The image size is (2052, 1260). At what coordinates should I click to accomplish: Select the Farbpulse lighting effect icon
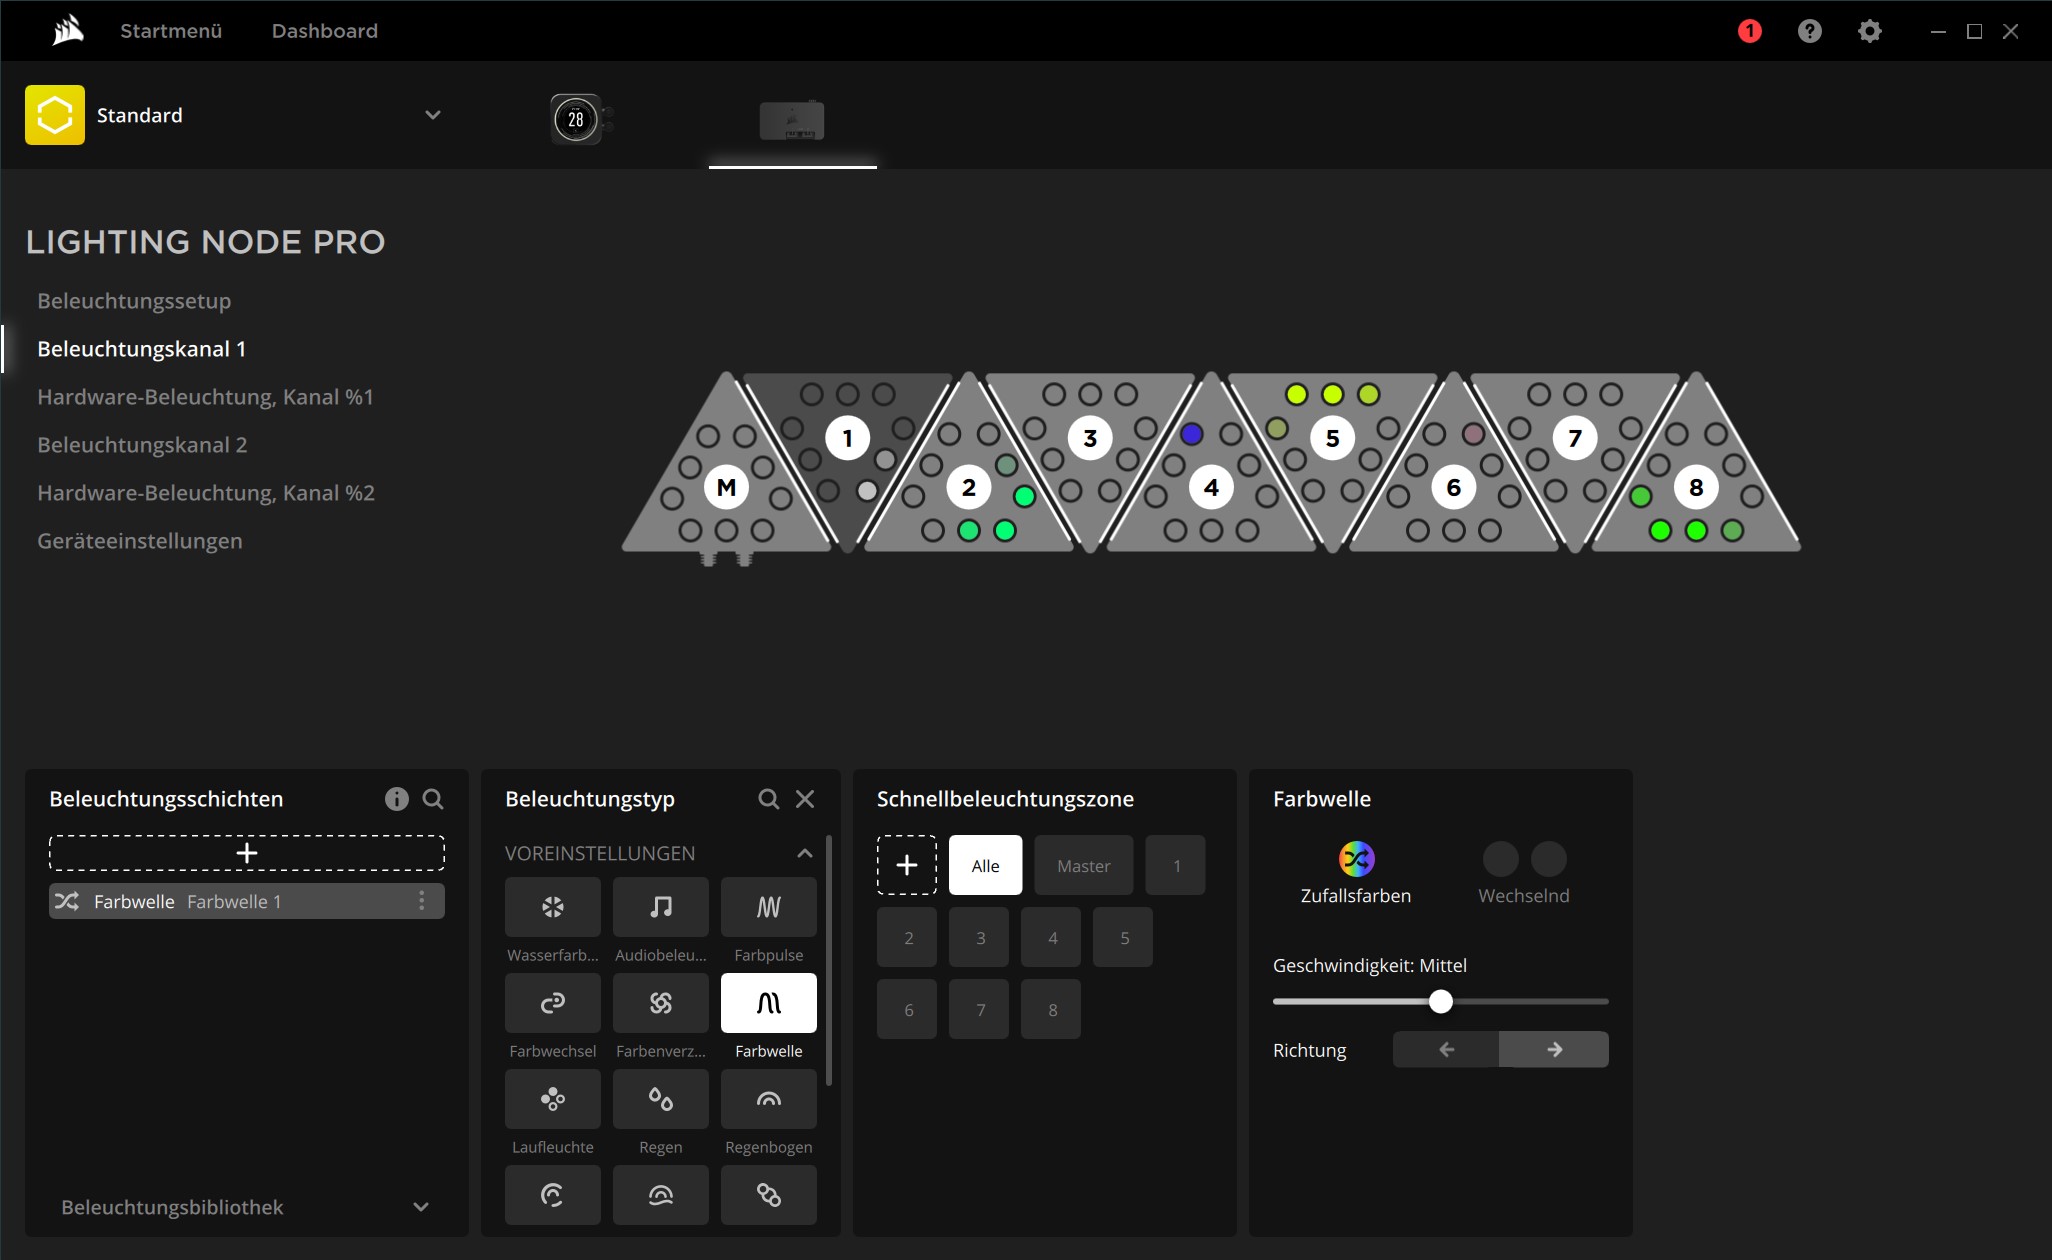pyautogui.click(x=768, y=907)
